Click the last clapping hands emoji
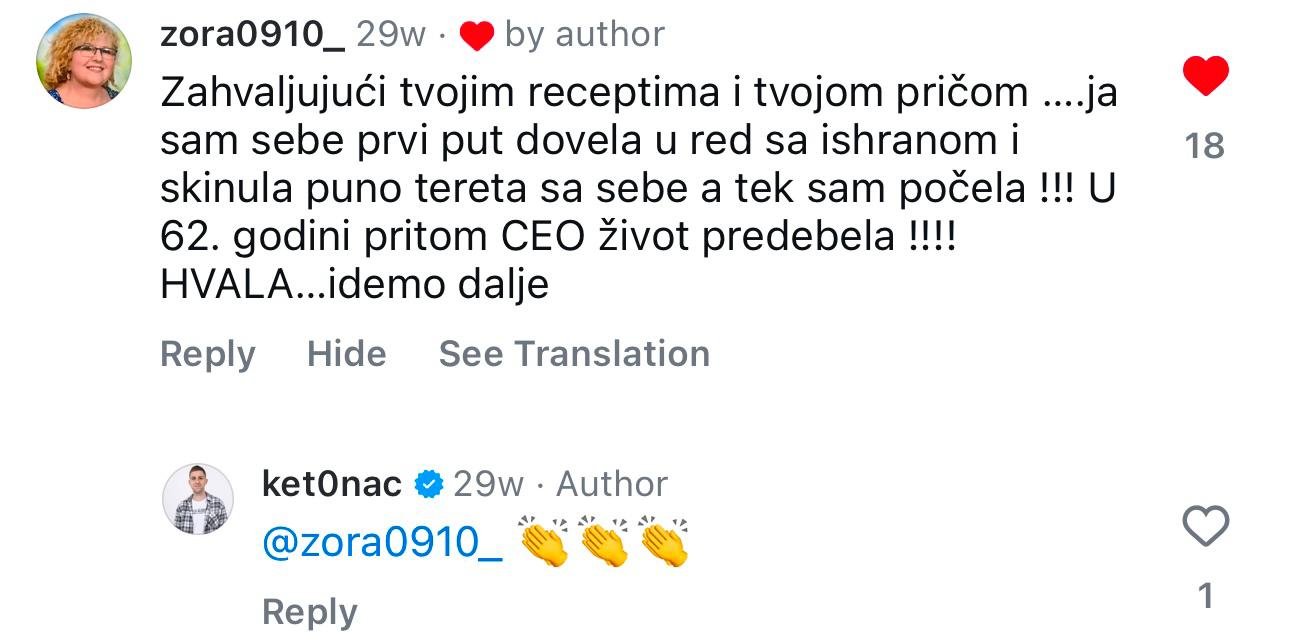The width and height of the screenshot is (1290, 643). coord(665,542)
